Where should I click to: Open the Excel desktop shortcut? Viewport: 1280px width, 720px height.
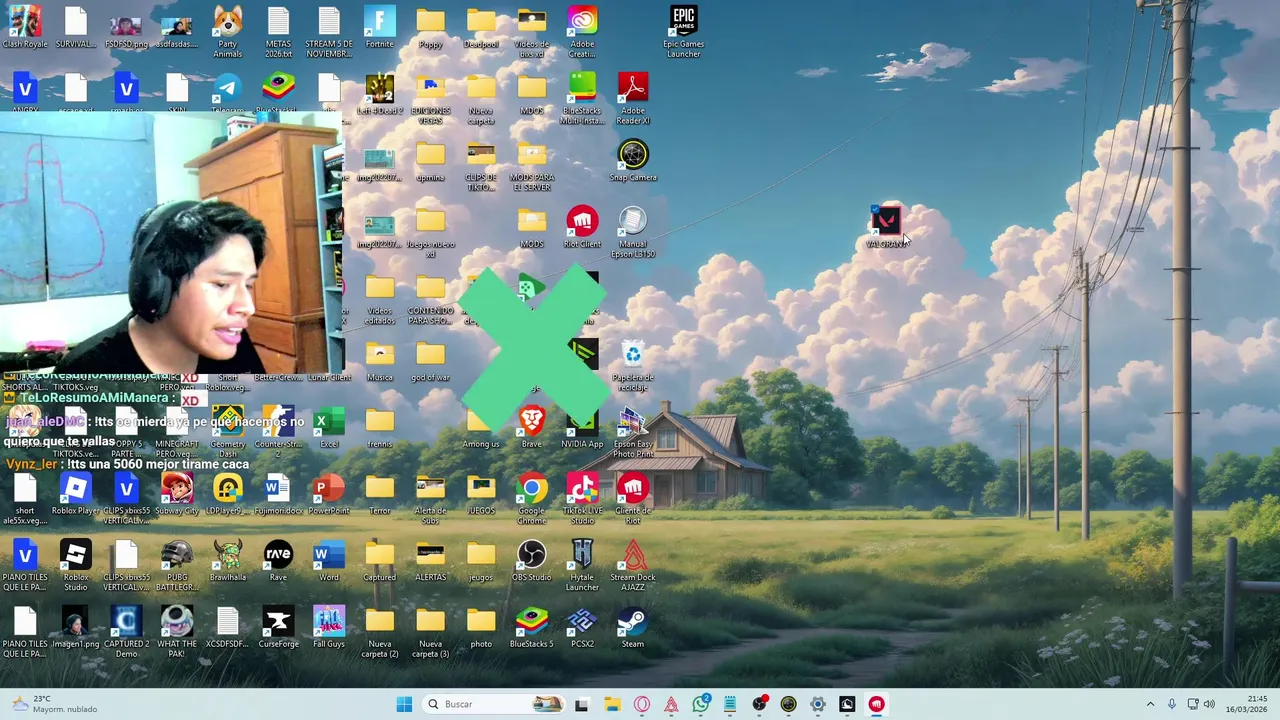coord(329,427)
